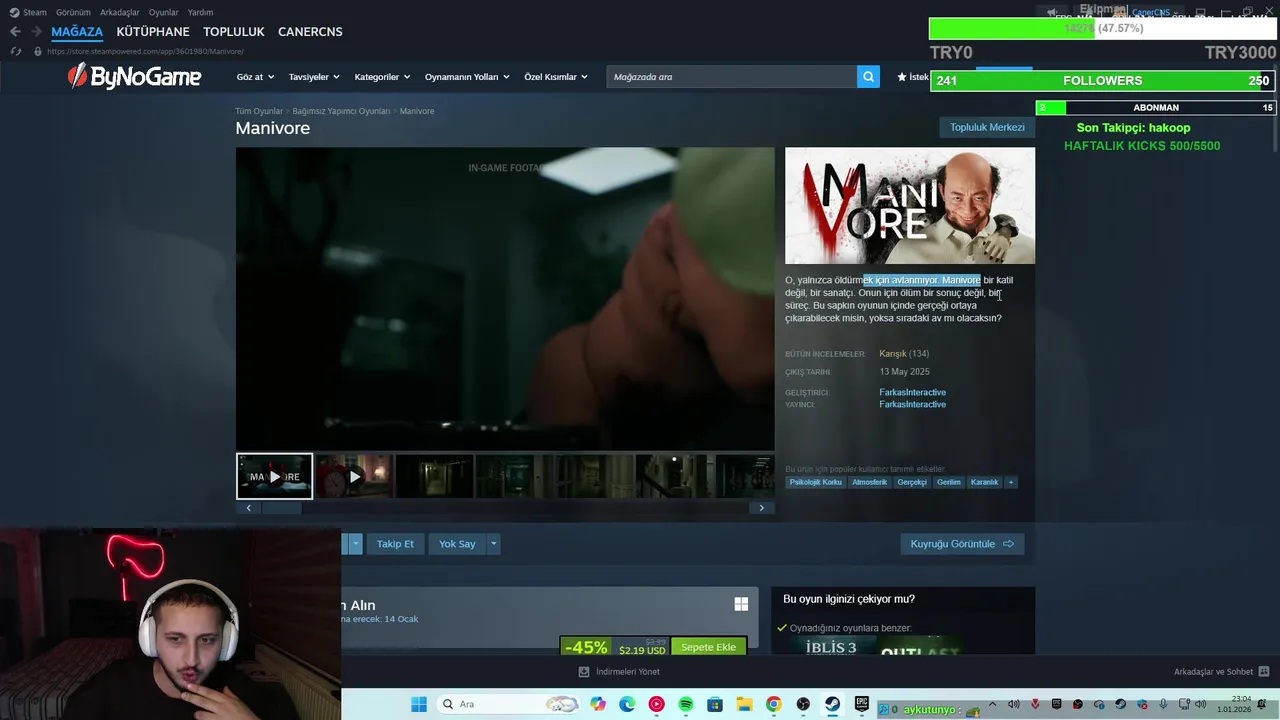Click the Windows platform icon in the purchase box
This screenshot has height=720, width=1280.
coord(741,604)
